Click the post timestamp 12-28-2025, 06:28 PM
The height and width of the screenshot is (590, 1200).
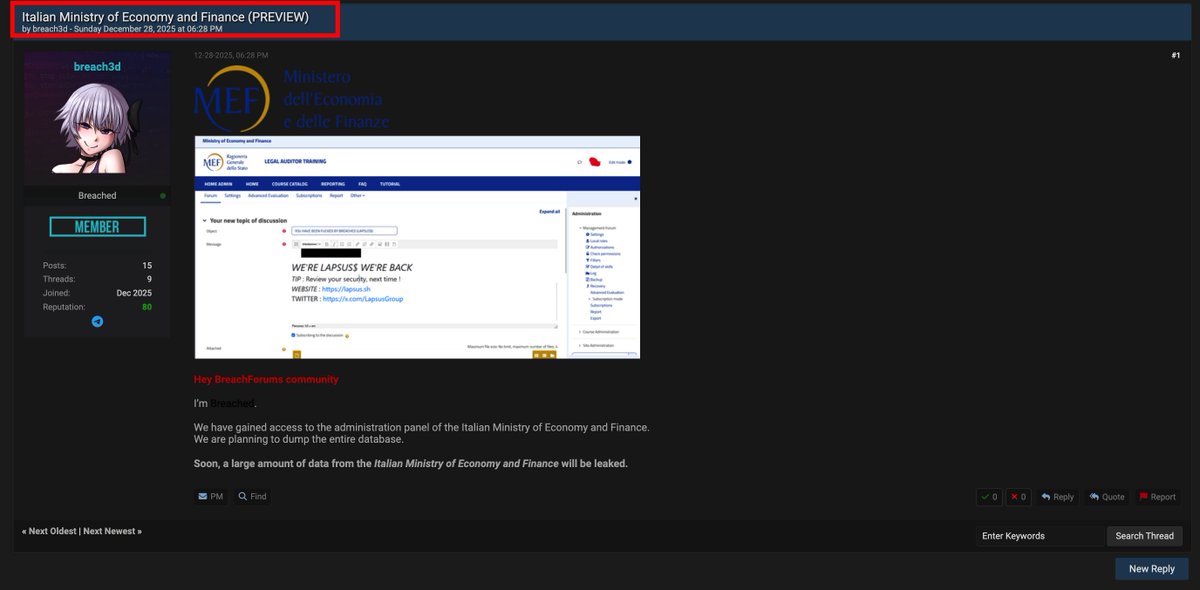[x=231, y=55]
